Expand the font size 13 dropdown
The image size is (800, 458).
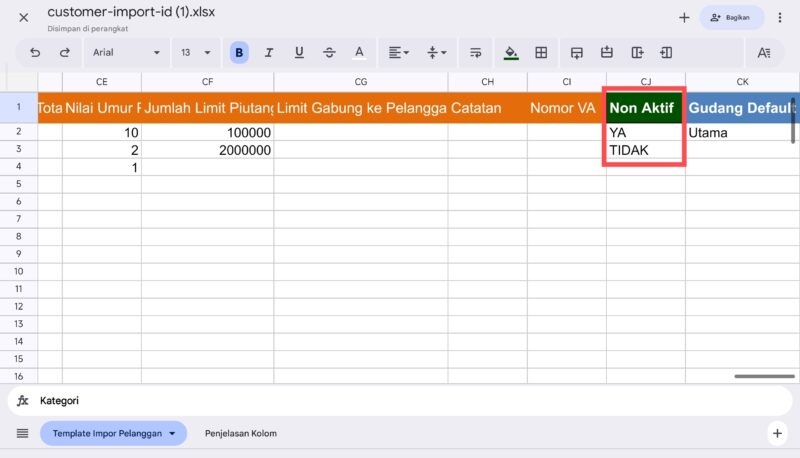(x=196, y=53)
